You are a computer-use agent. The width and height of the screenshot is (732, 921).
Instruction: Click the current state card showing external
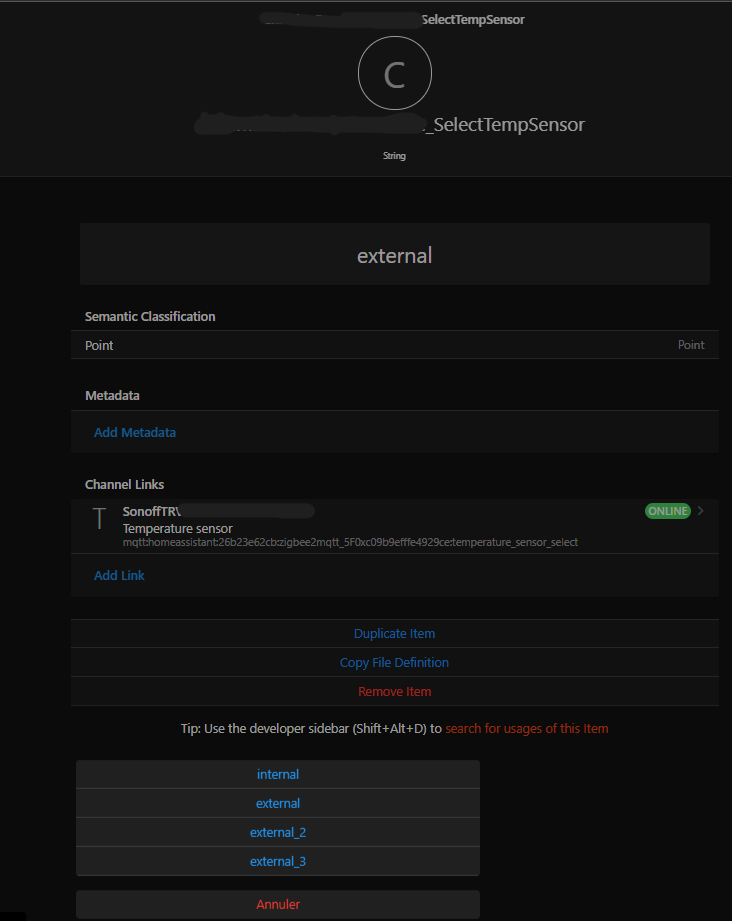[x=394, y=255]
